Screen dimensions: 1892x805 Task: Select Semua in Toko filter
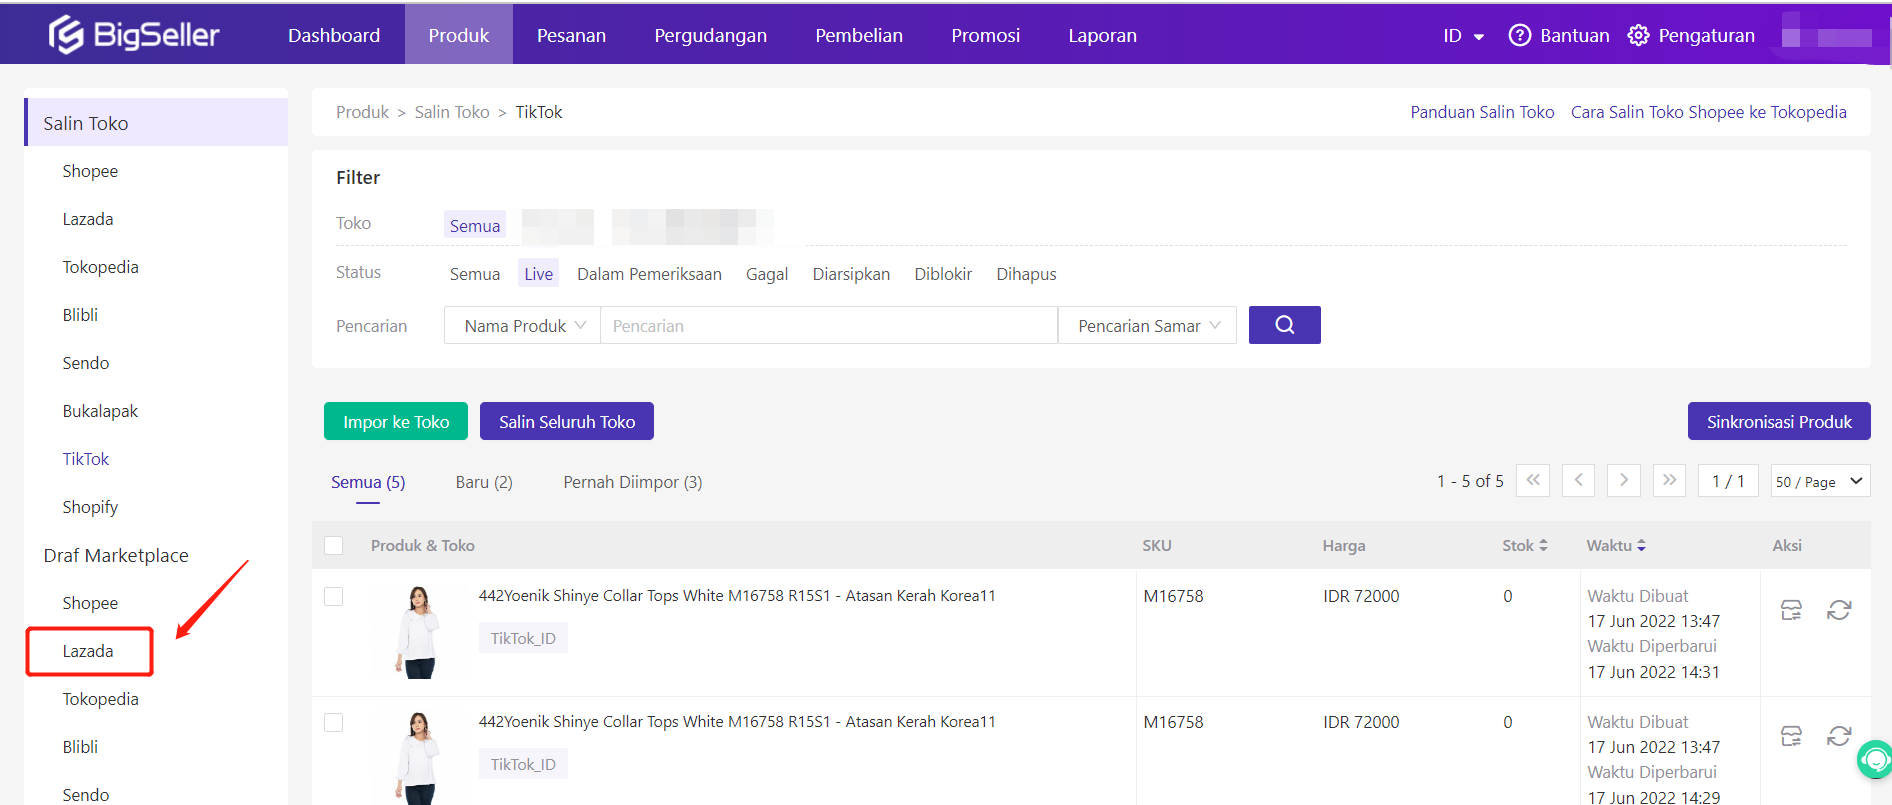475,226
